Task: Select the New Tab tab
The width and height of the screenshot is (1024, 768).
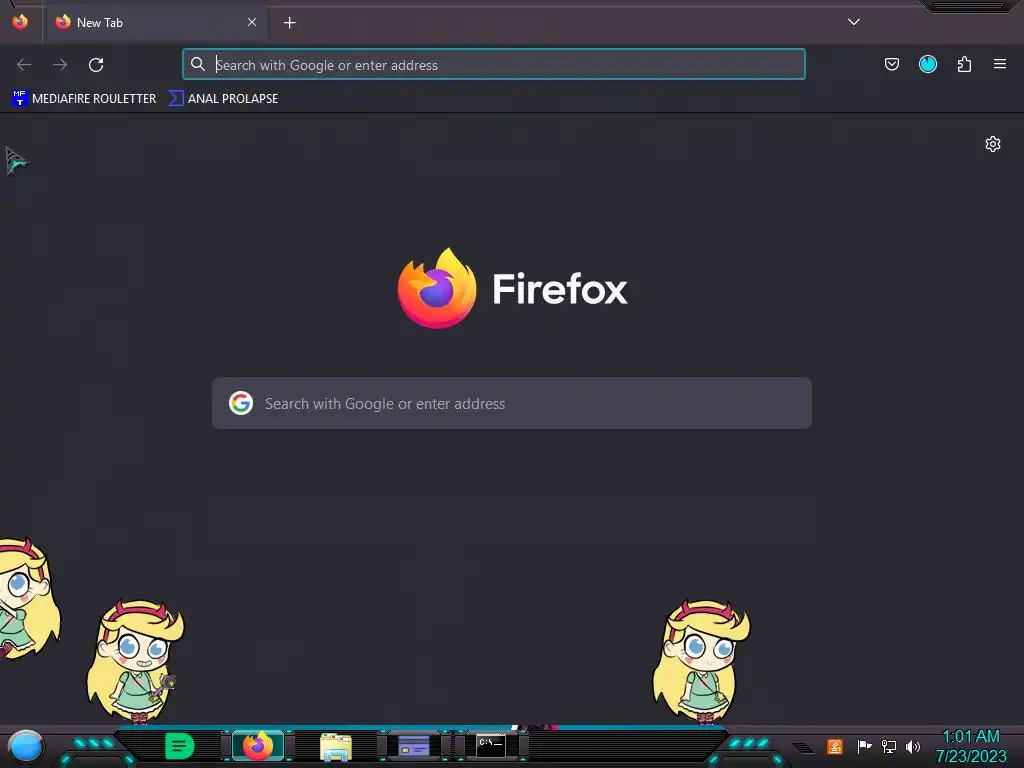Action: [155, 23]
